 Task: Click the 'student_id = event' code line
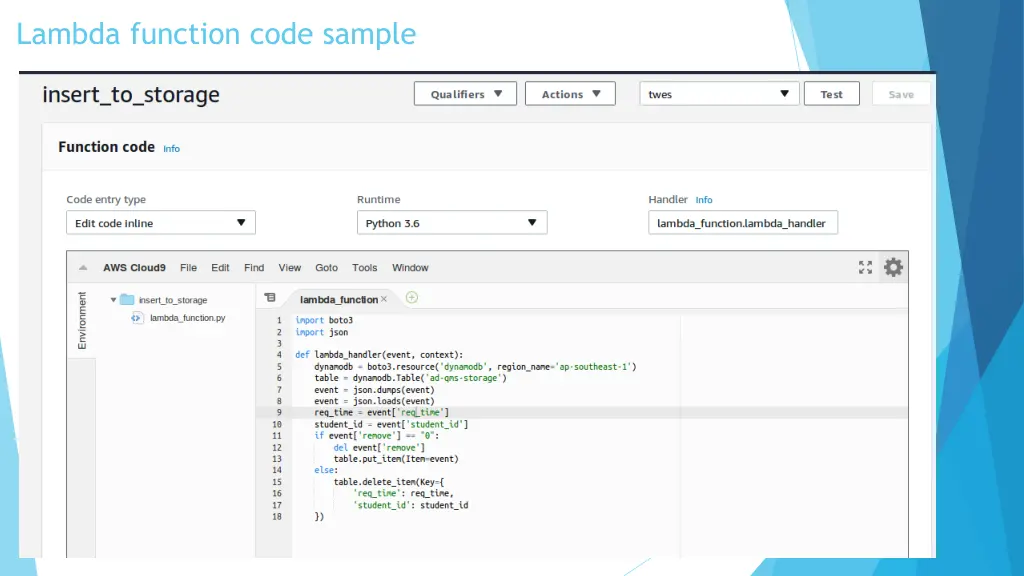coord(391,424)
